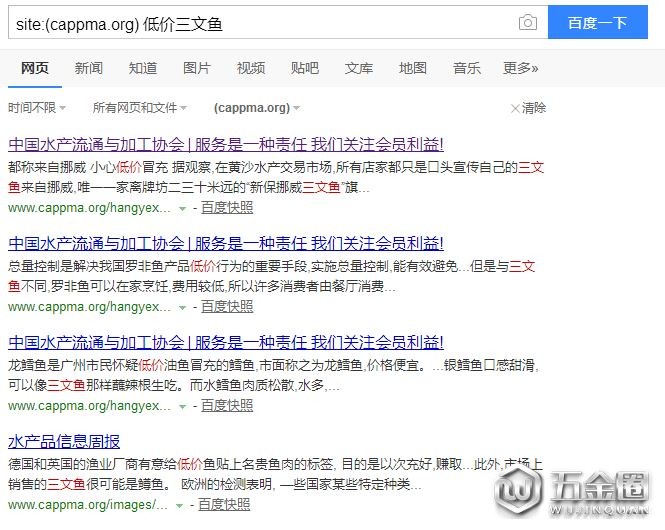The width and height of the screenshot is (665, 530).
Task: Open the 文库 tab
Action: tap(359, 68)
